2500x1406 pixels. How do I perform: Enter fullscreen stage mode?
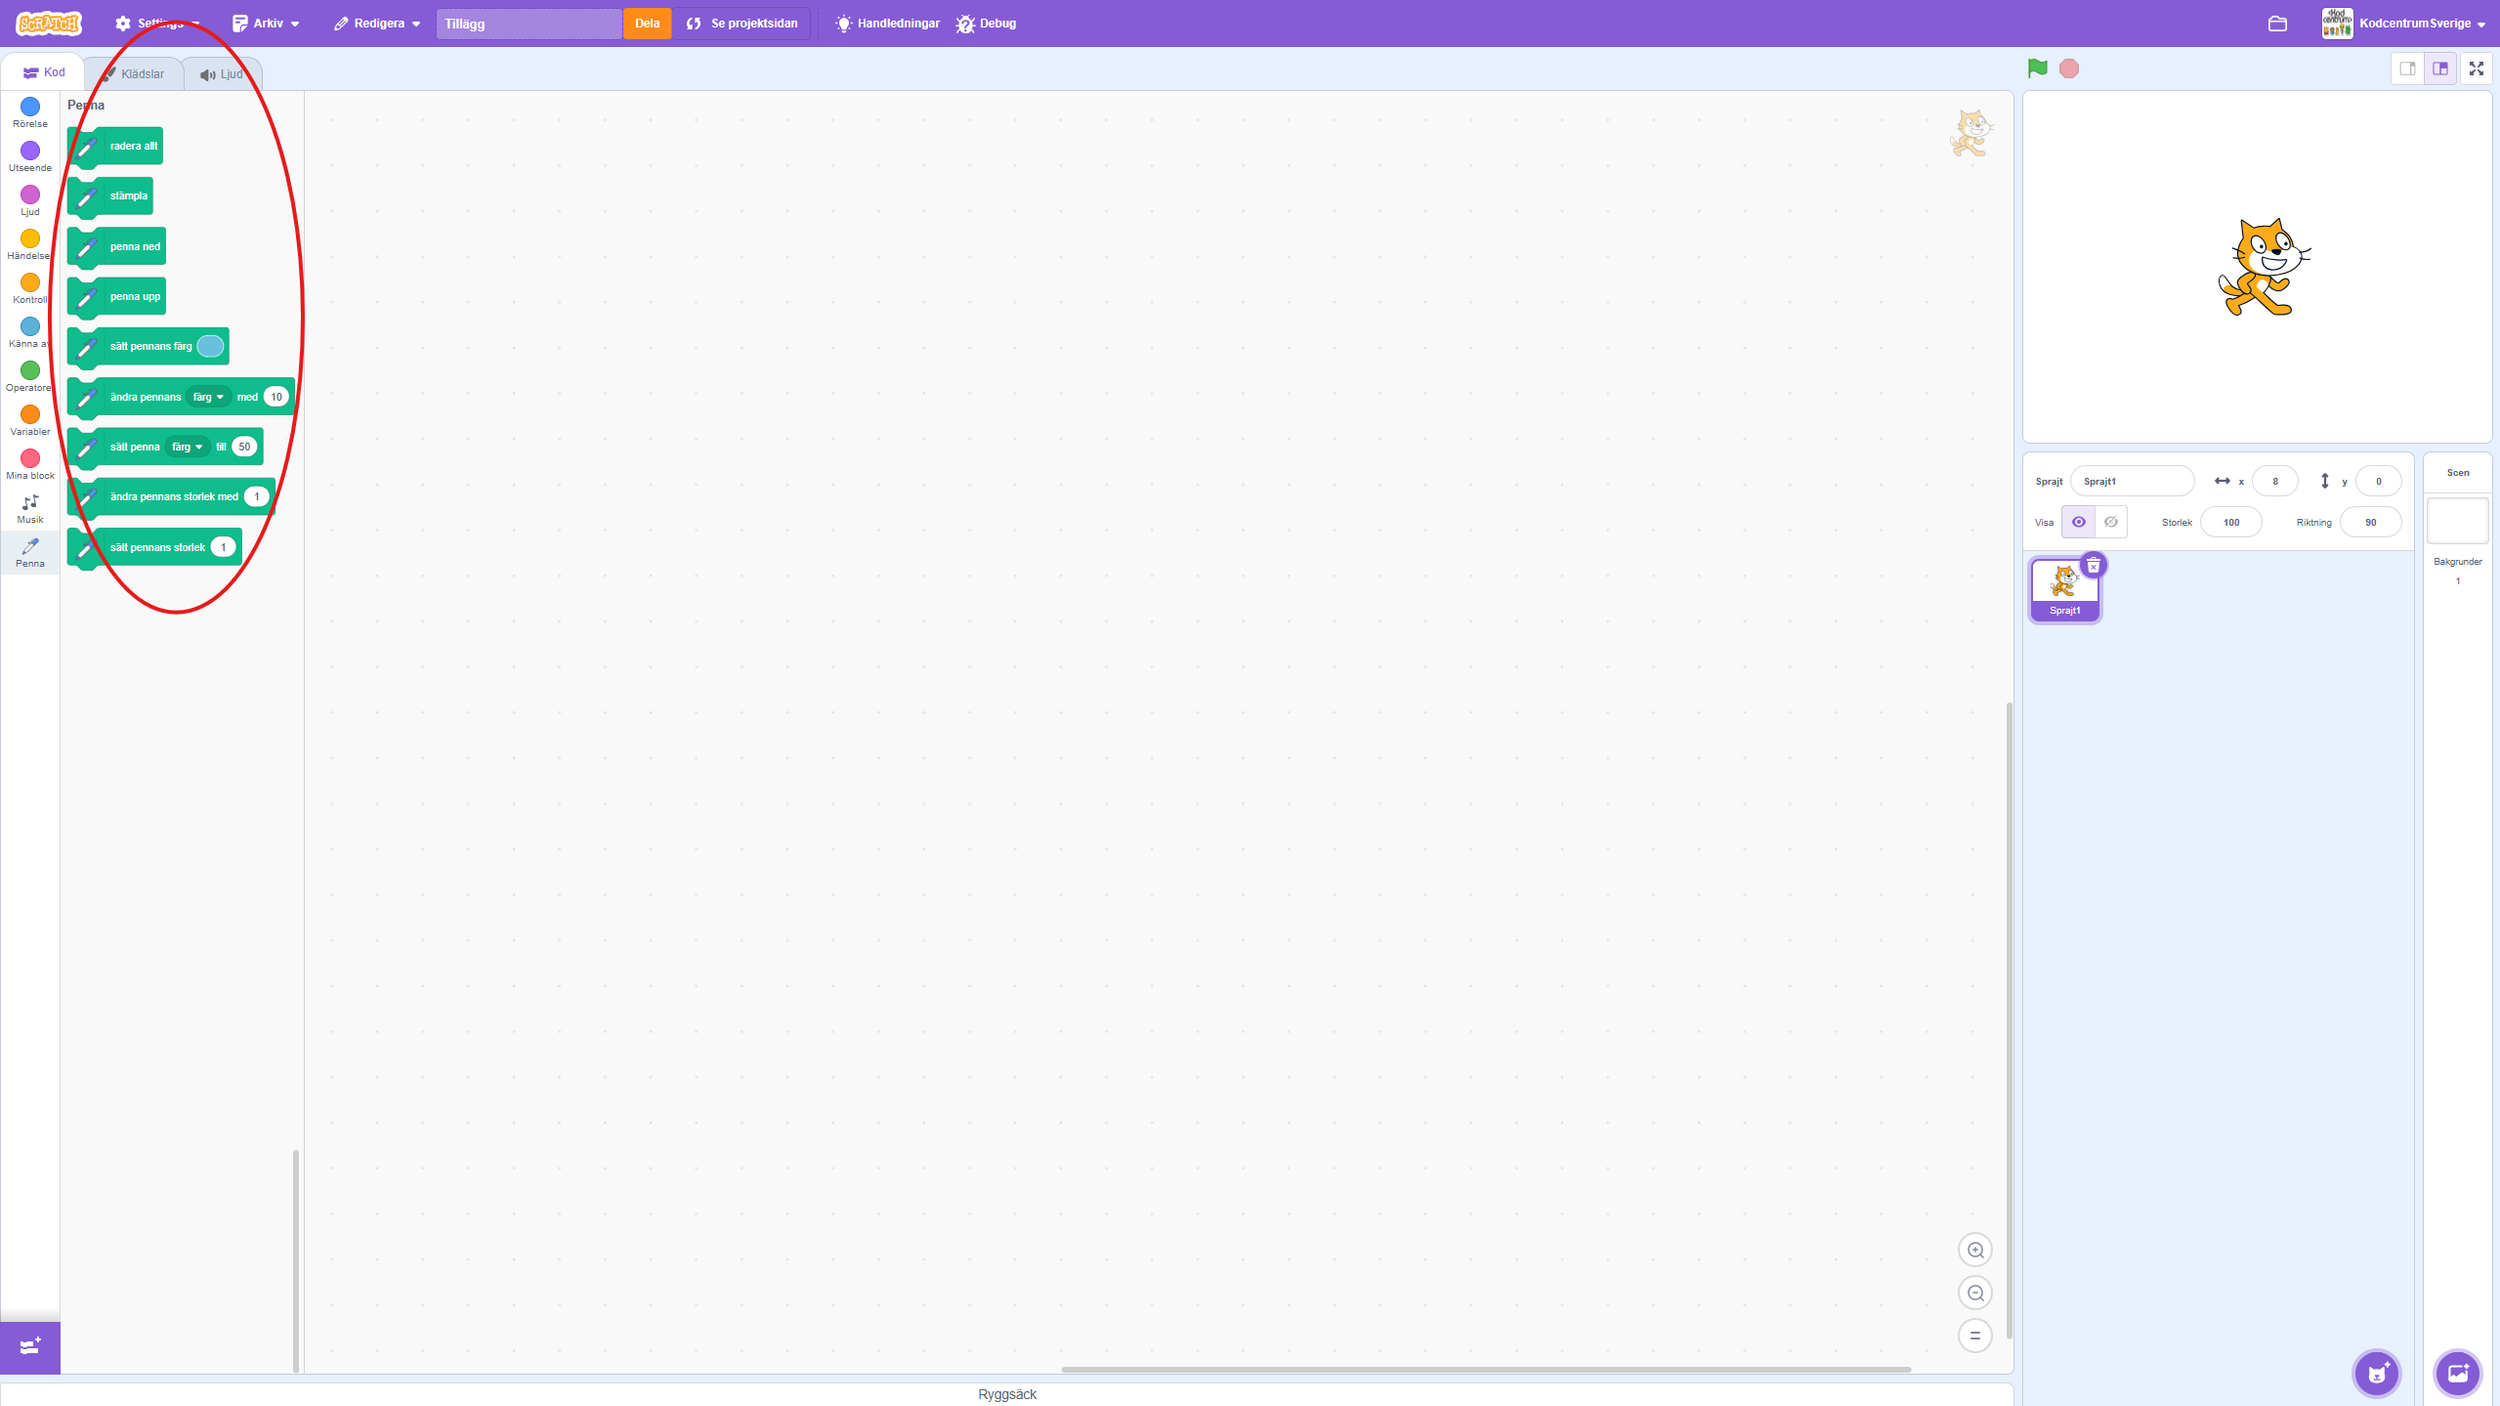pyautogui.click(x=2476, y=68)
